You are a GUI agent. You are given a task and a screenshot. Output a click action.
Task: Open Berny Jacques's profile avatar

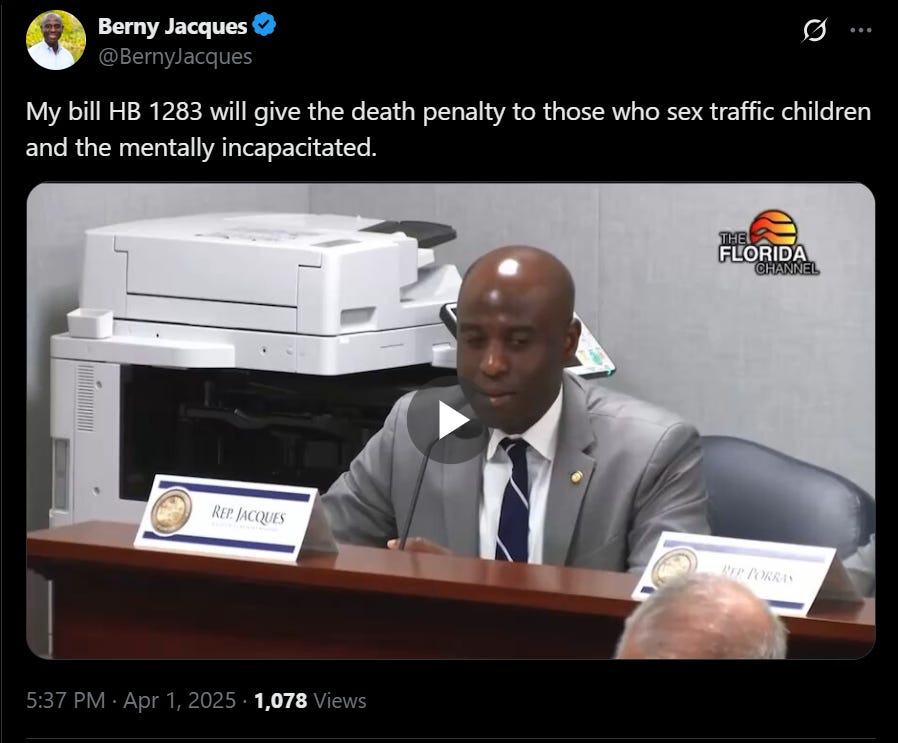(56, 41)
